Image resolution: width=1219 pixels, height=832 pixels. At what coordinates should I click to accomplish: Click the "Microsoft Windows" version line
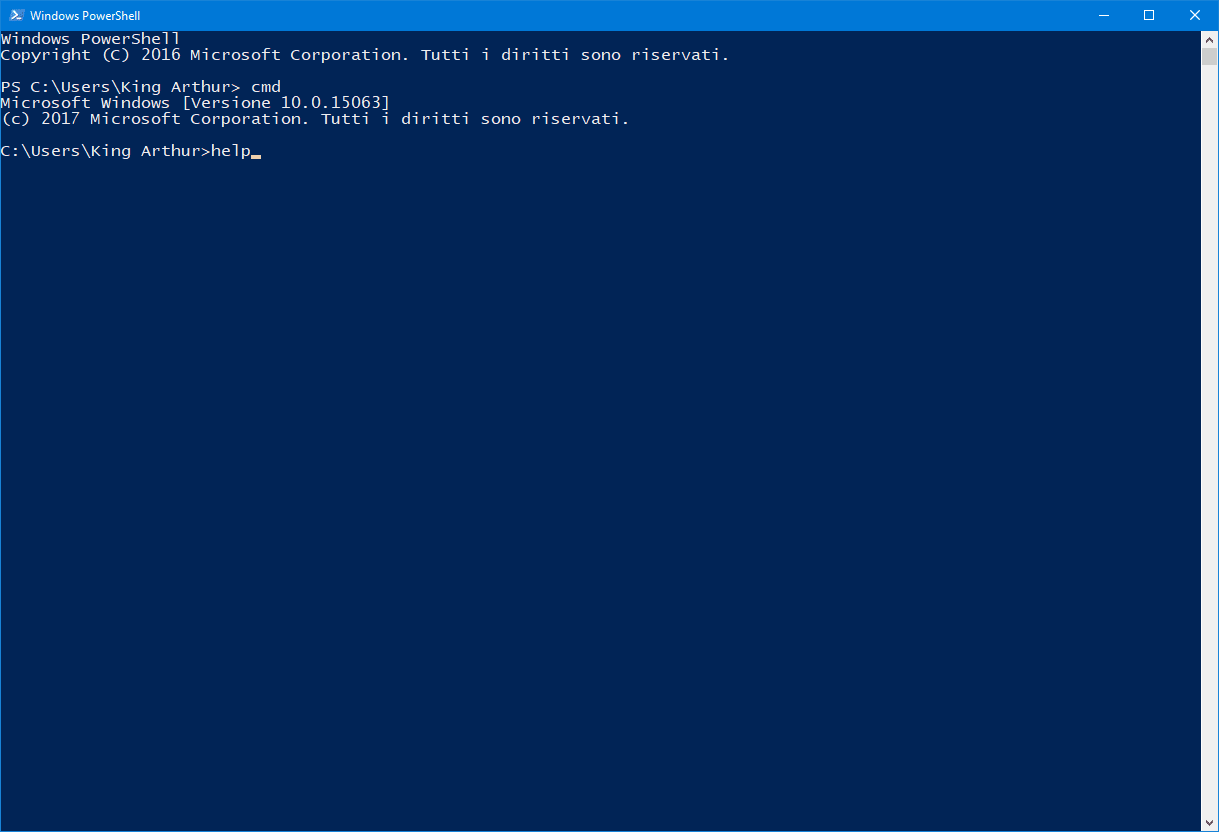point(85,103)
